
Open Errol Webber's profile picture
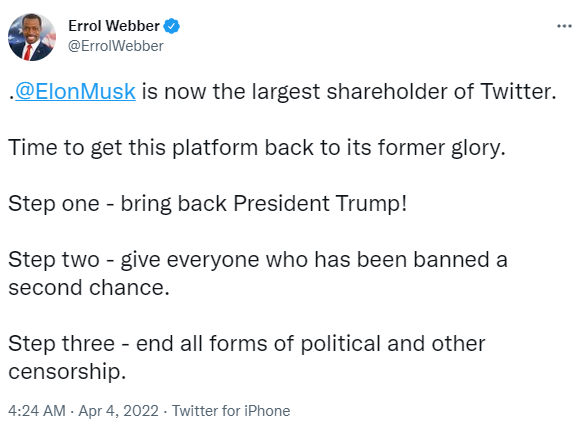pyautogui.click(x=32, y=37)
